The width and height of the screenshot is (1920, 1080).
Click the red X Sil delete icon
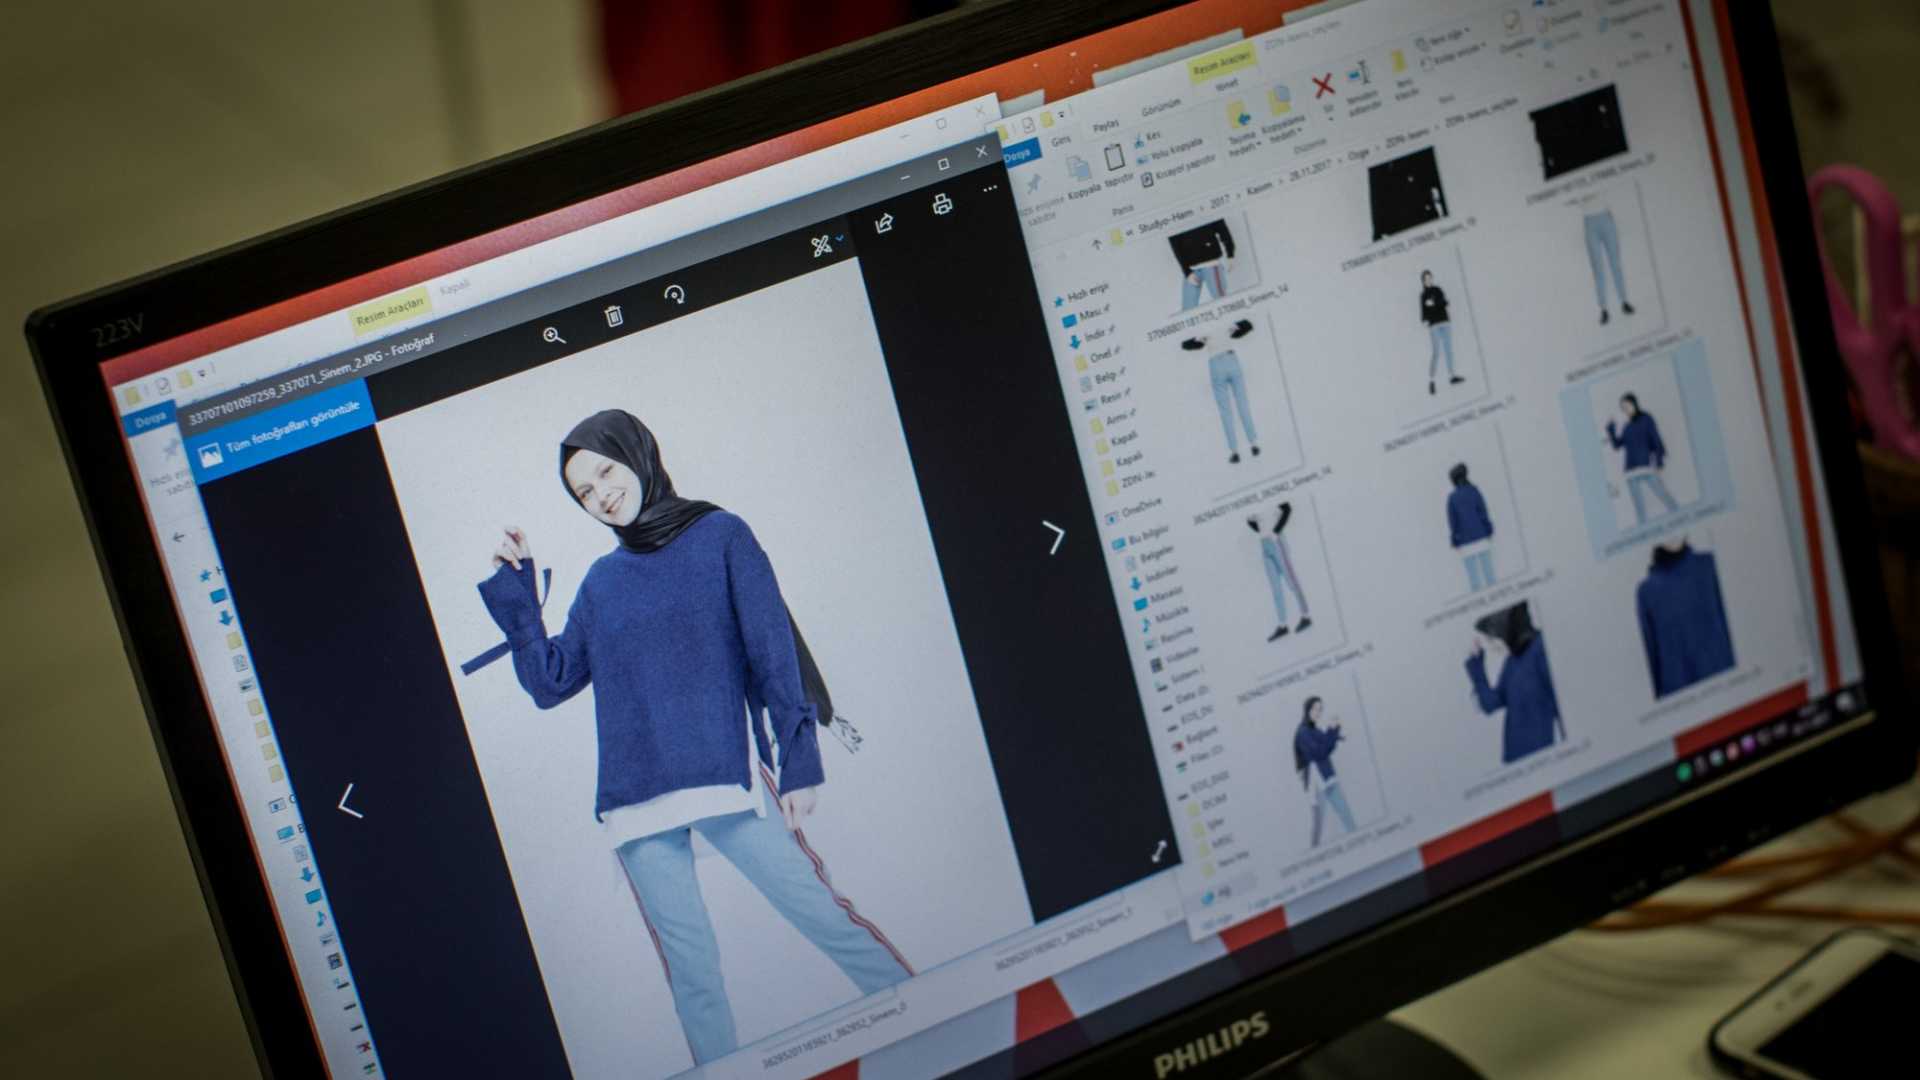pyautogui.click(x=1324, y=87)
